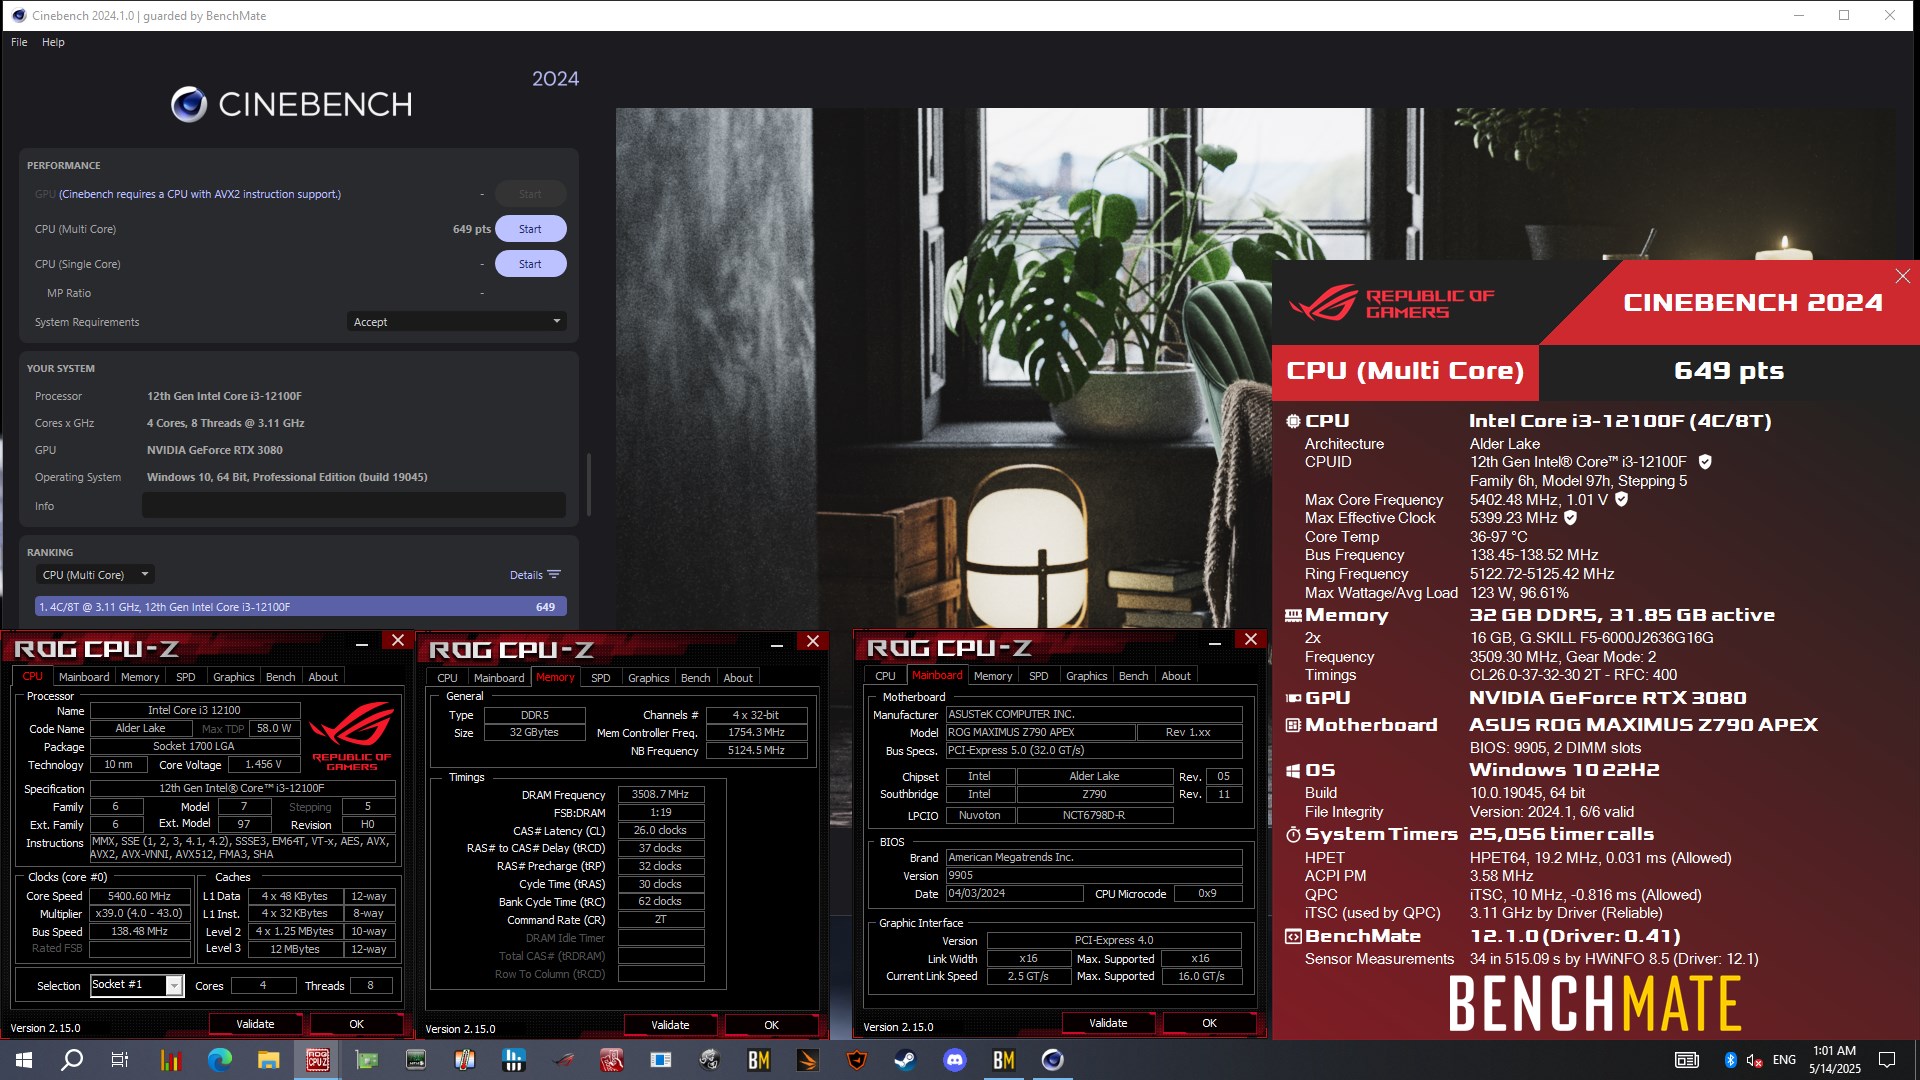Switch to SPD tab in the CPU-Z processor window
This screenshot has width=1920, height=1080.
pos(186,677)
